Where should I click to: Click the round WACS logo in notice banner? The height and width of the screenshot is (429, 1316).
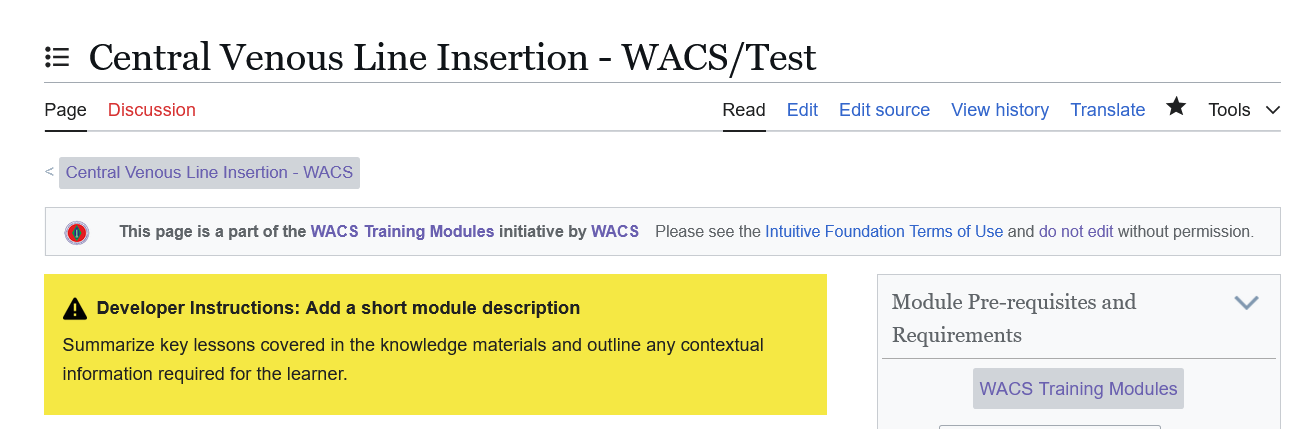[x=76, y=232]
